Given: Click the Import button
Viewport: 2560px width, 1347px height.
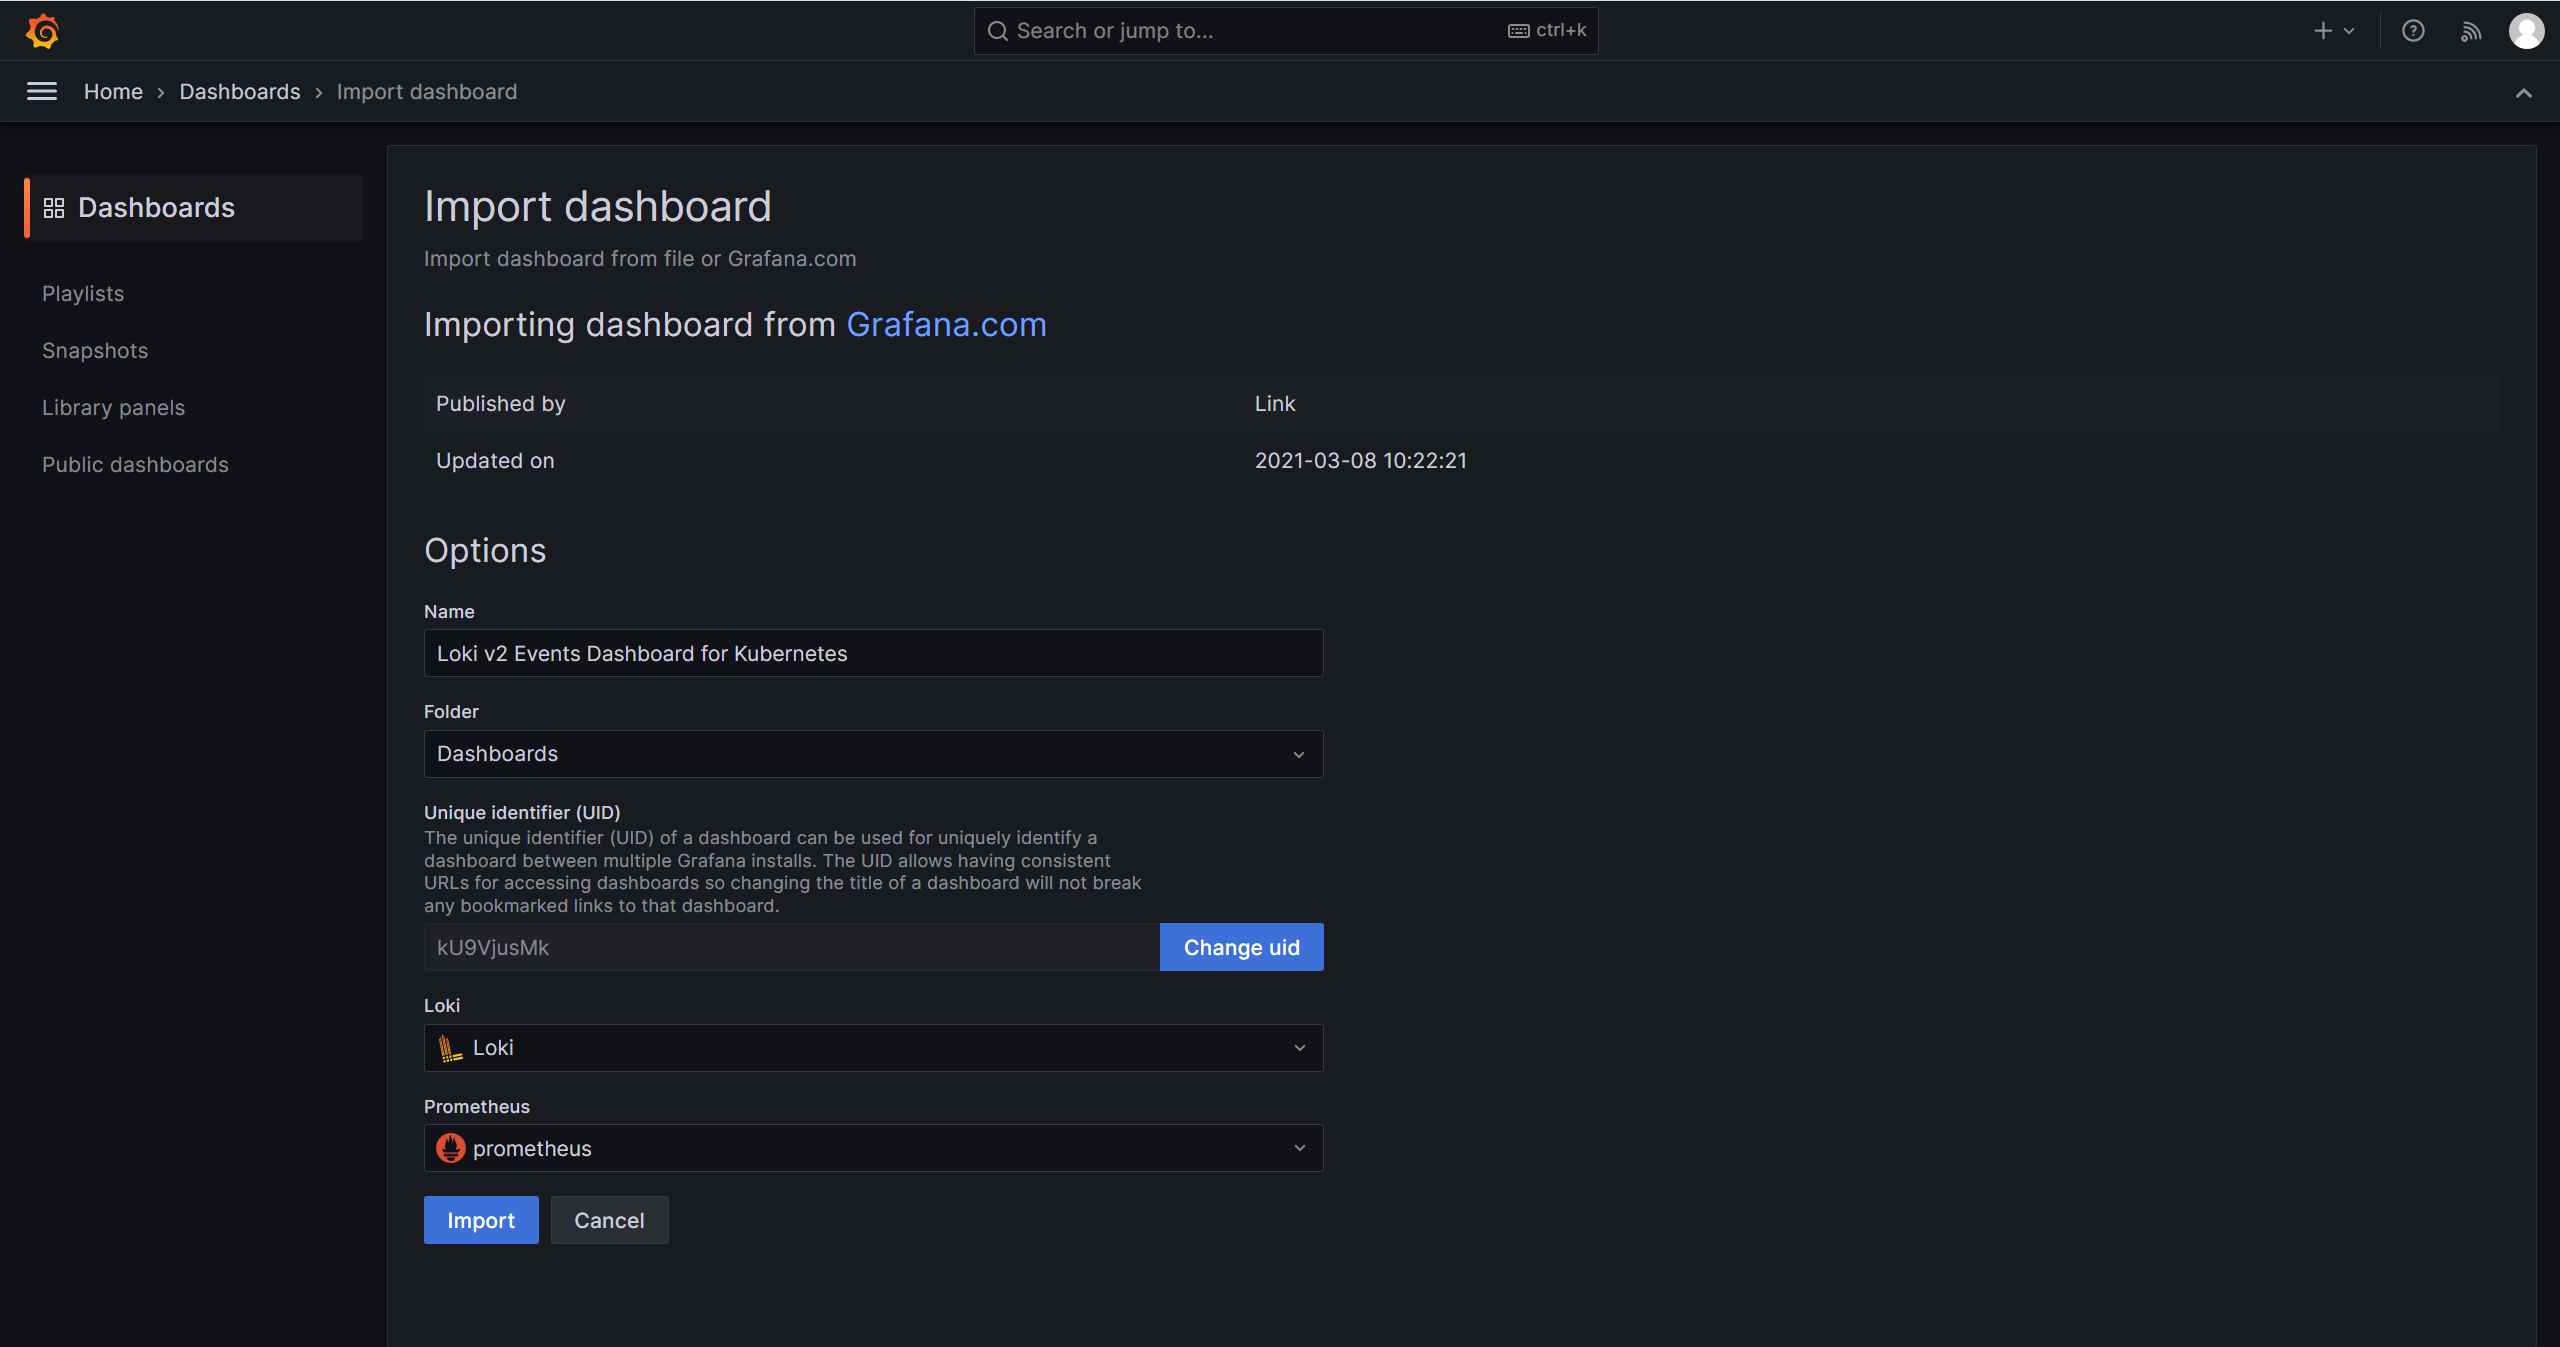Looking at the screenshot, I should click(481, 1220).
